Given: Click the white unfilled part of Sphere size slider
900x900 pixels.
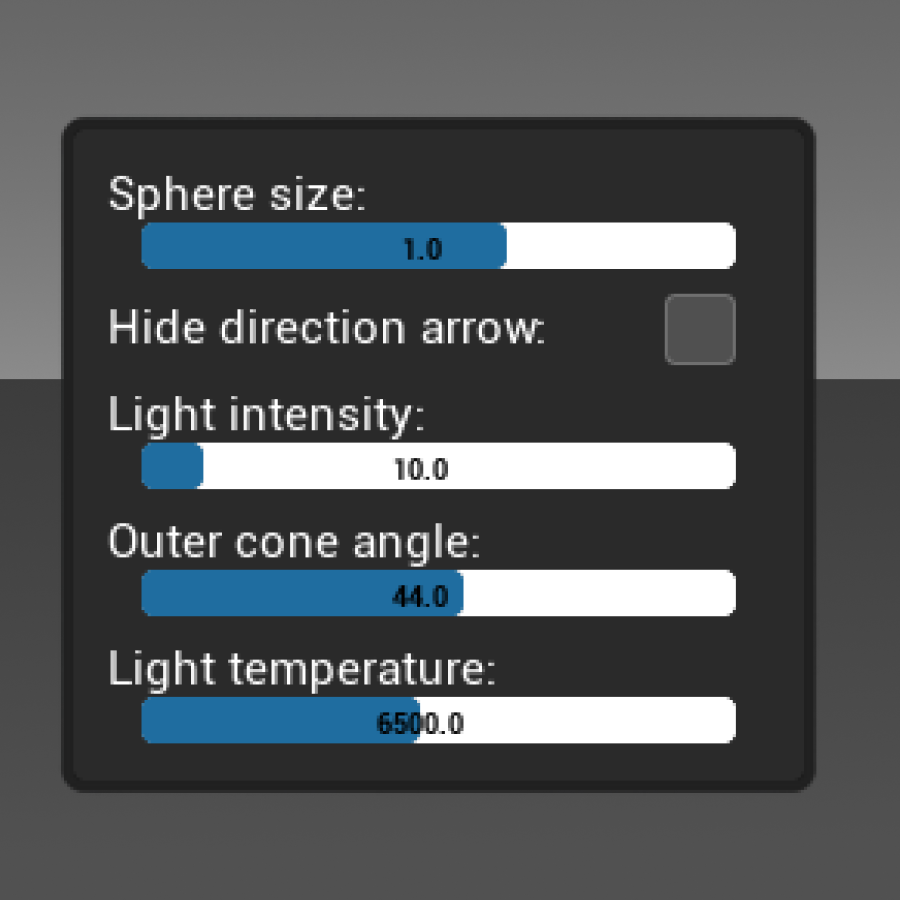Looking at the screenshot, I should 620,247.
